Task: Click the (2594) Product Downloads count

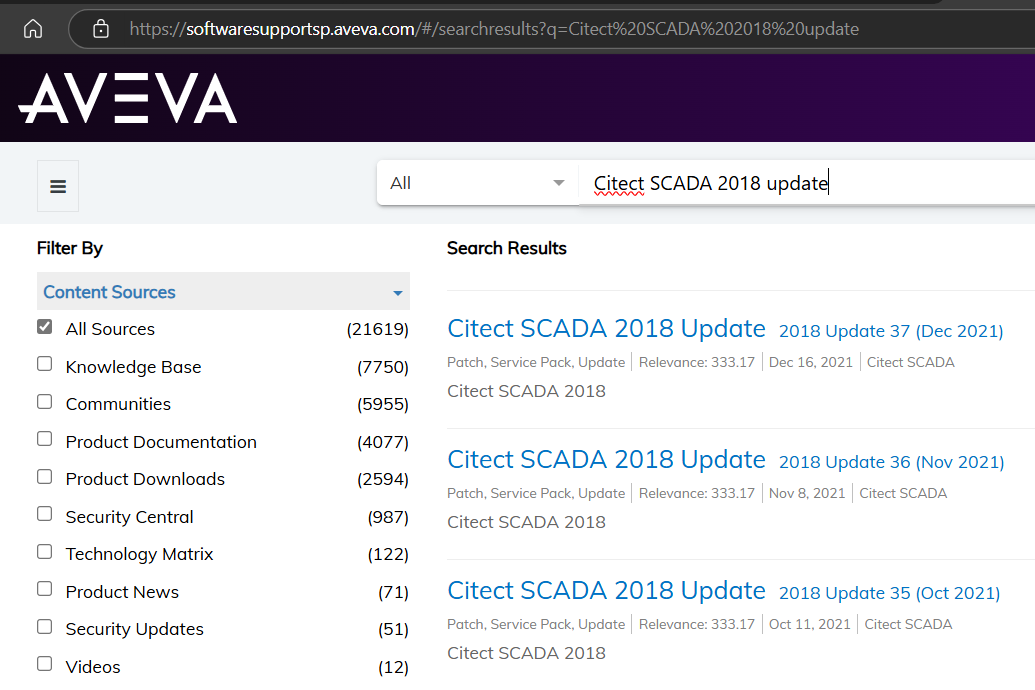Action: (383, 479)
